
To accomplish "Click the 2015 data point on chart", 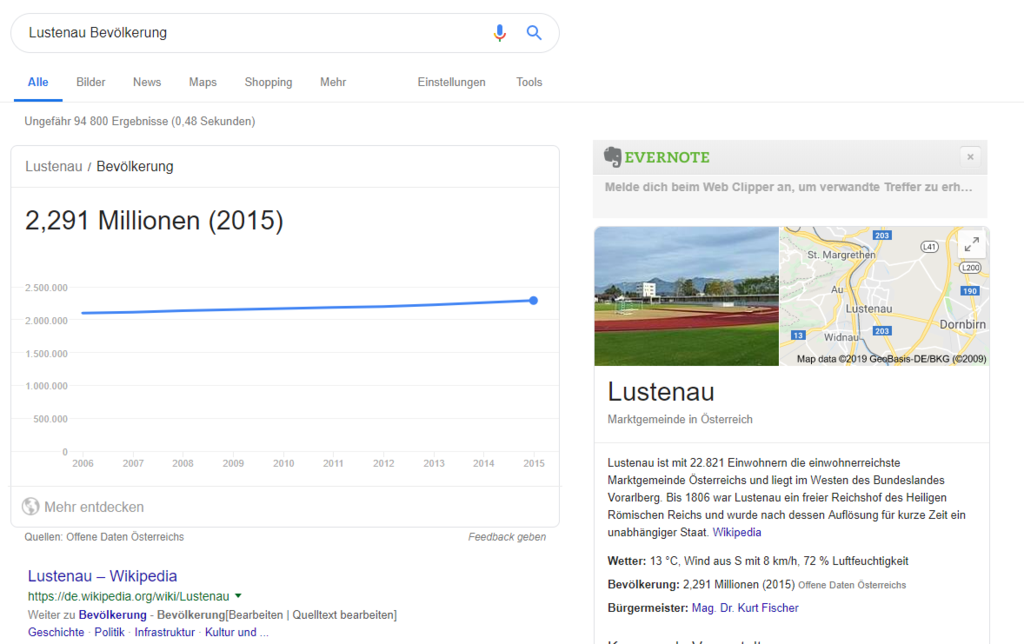I will tap(533, 300).
